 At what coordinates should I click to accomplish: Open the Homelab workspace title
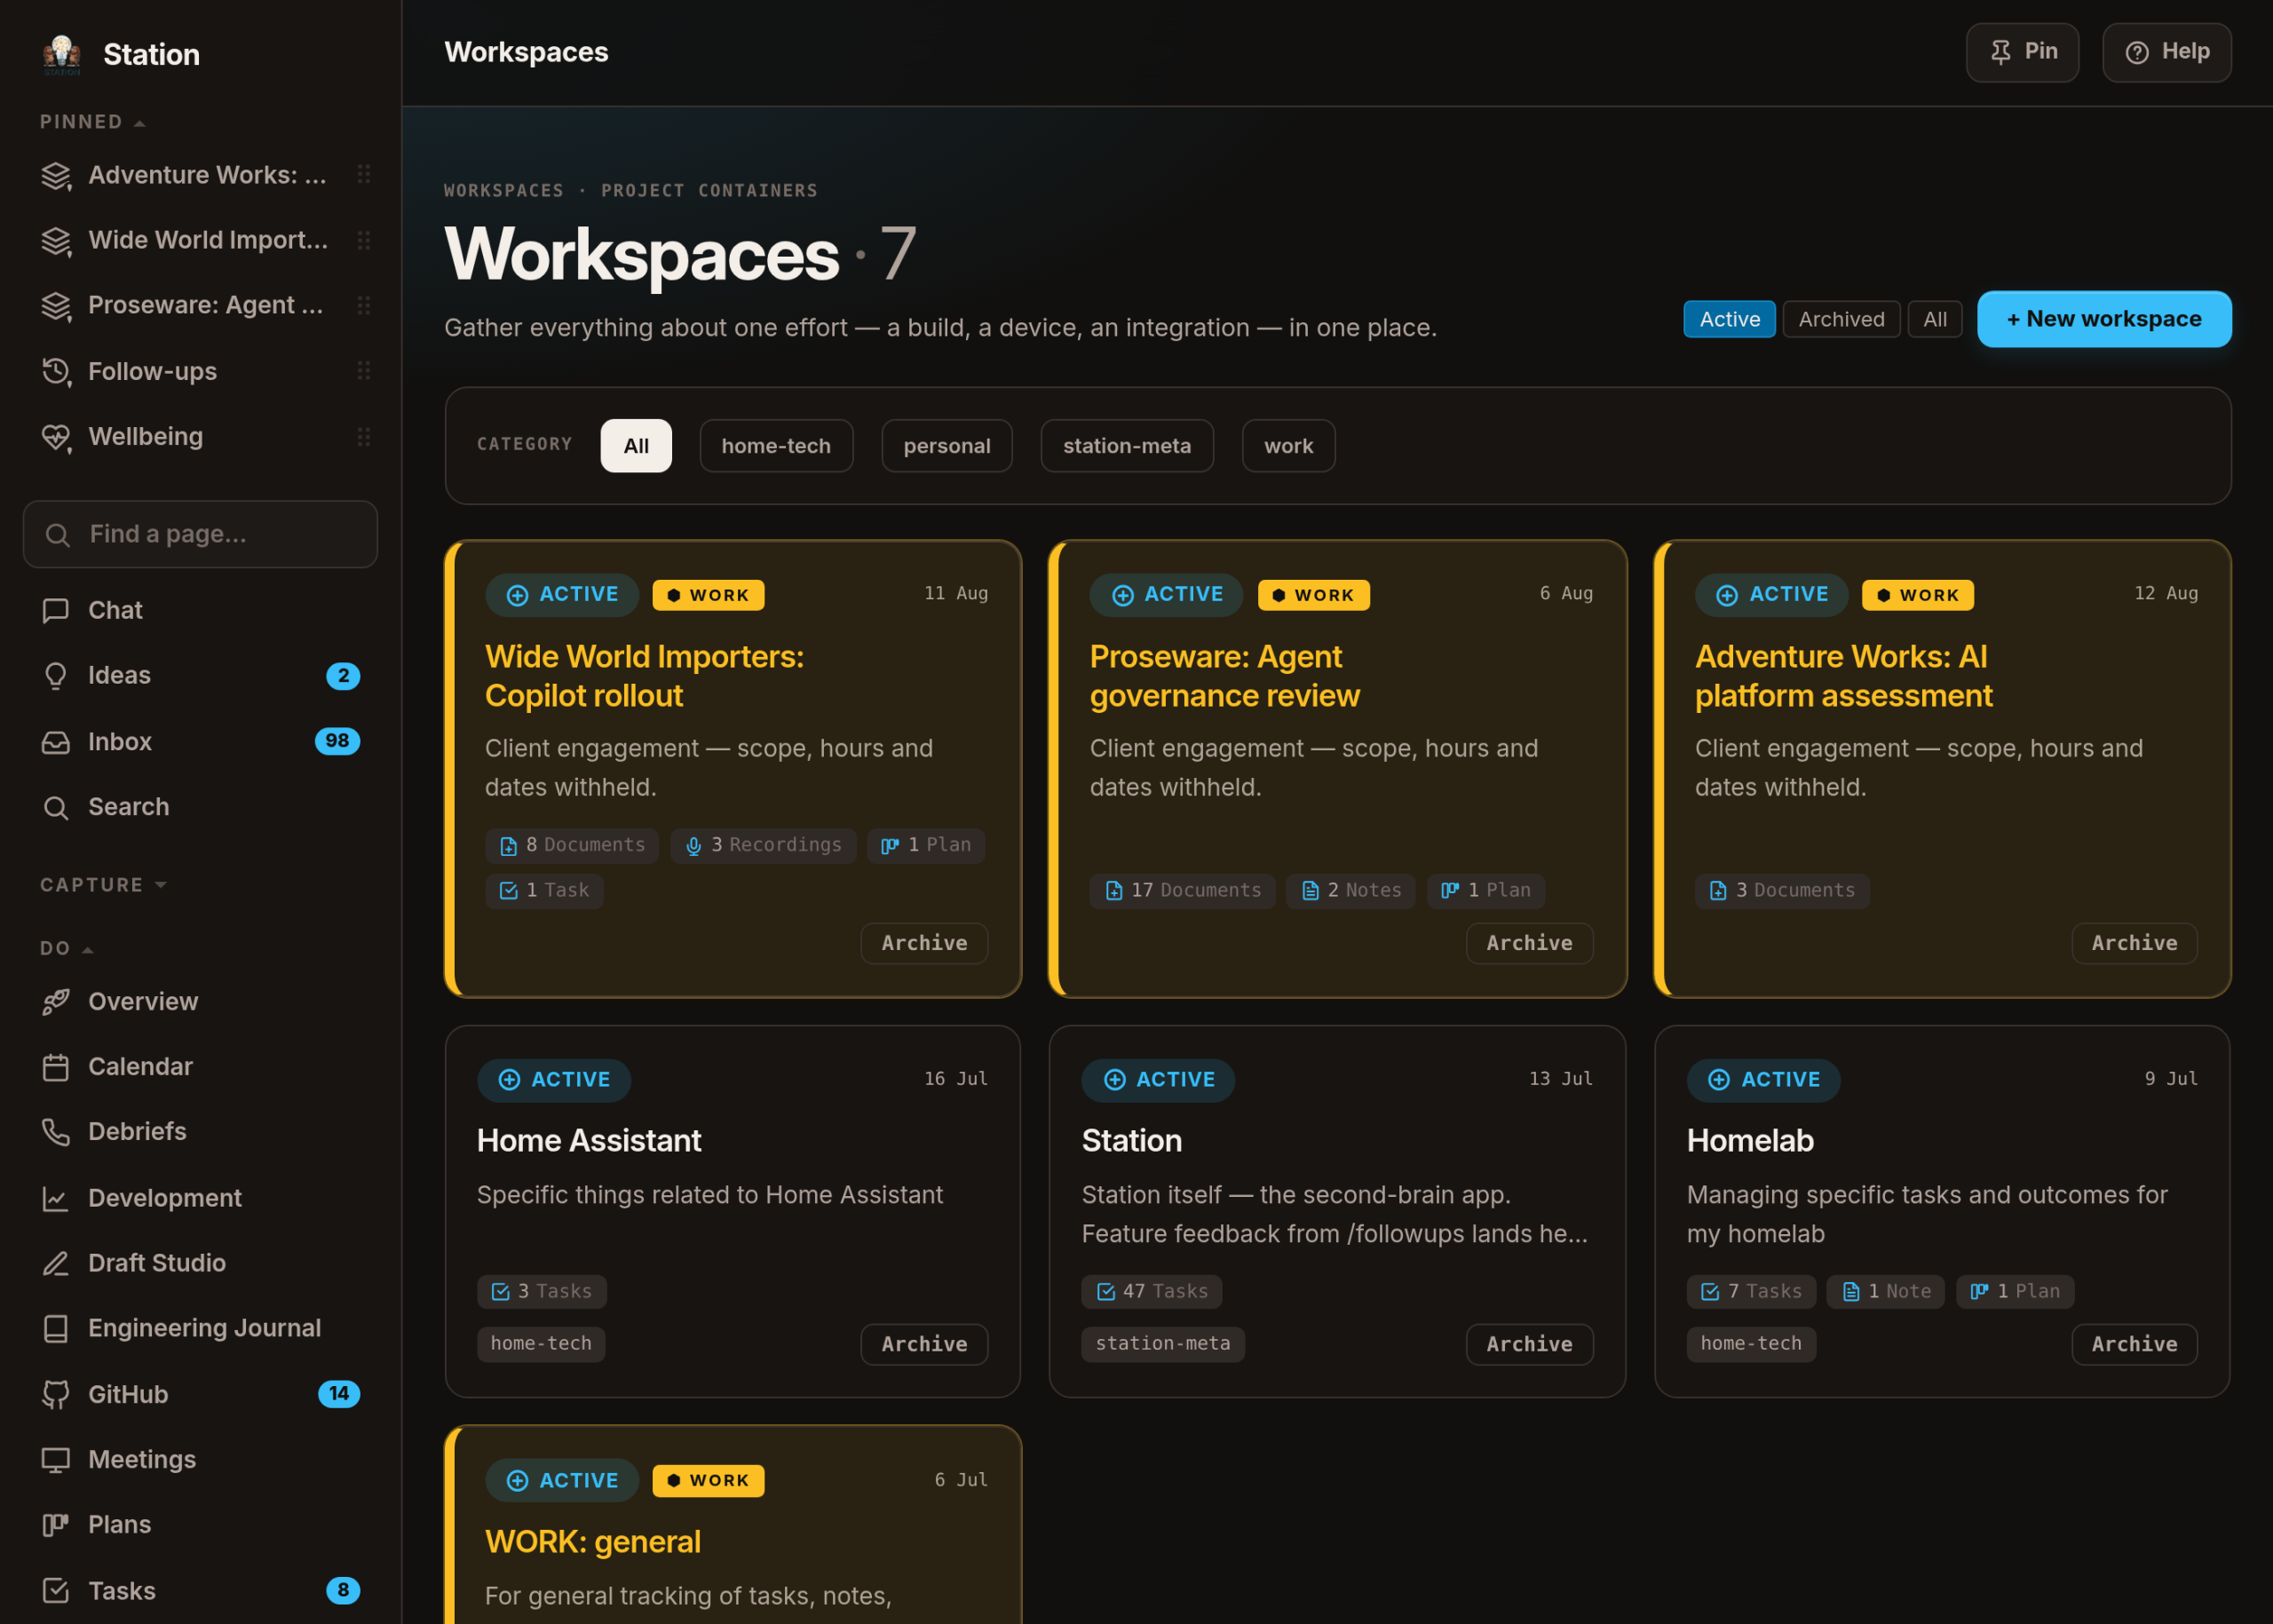(x=1750, y=1141)
